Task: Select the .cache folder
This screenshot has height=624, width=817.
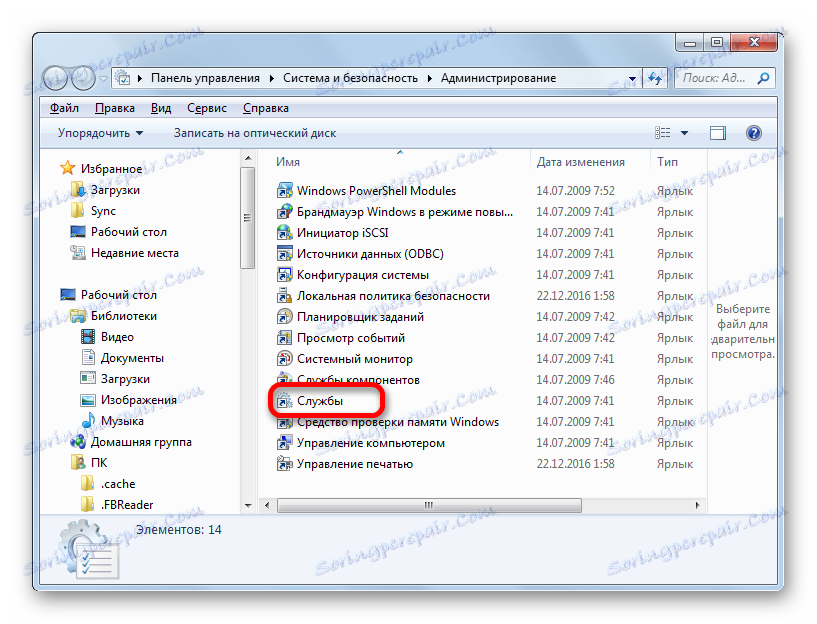Action: pyautogui.click(x=118, y=484)
